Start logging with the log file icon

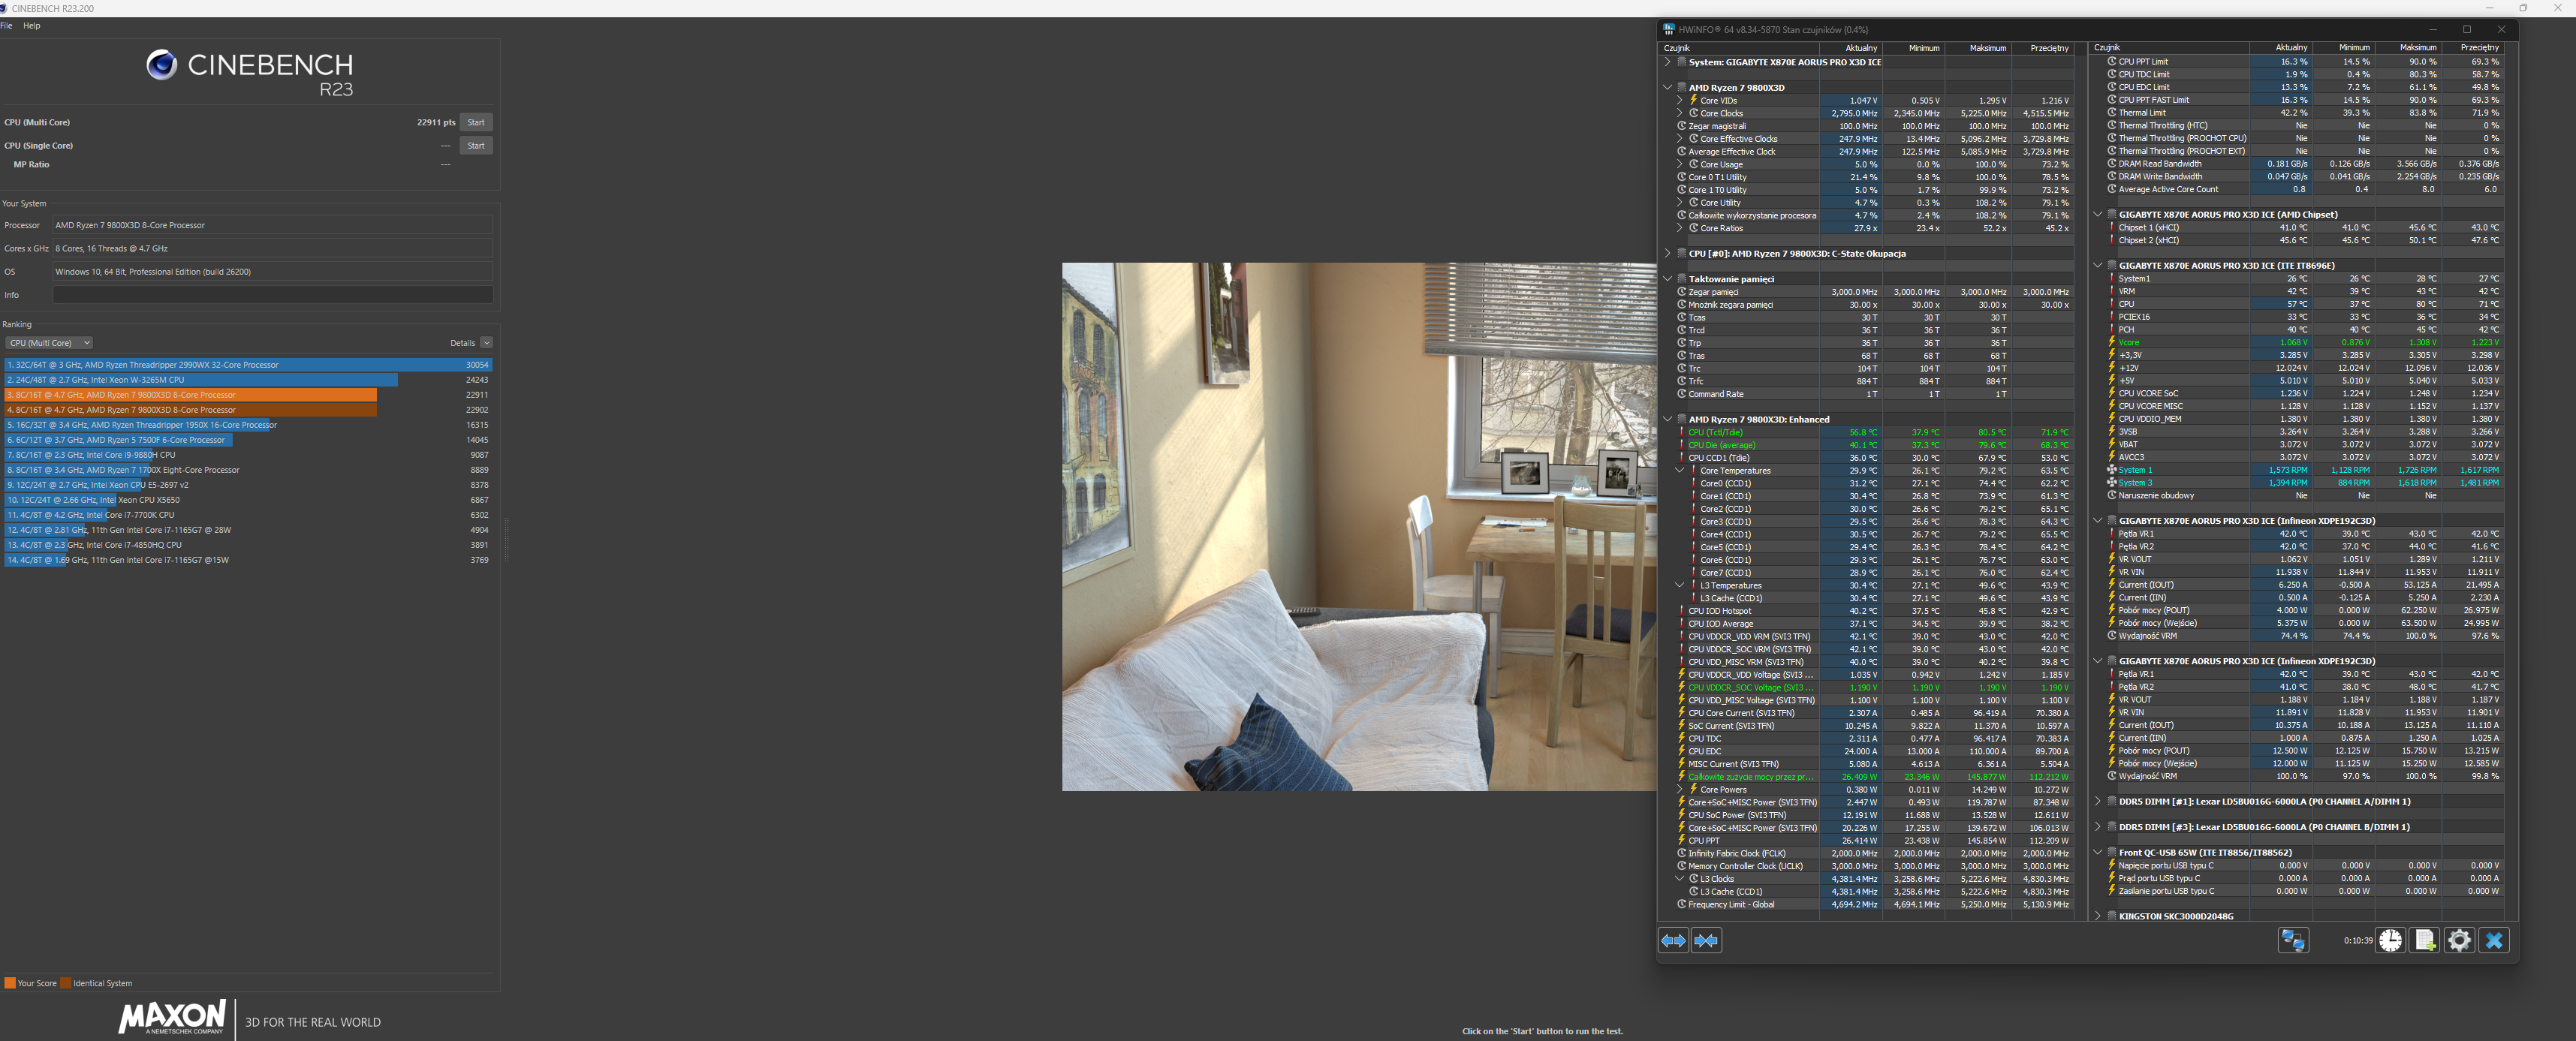click(2424, 940)
